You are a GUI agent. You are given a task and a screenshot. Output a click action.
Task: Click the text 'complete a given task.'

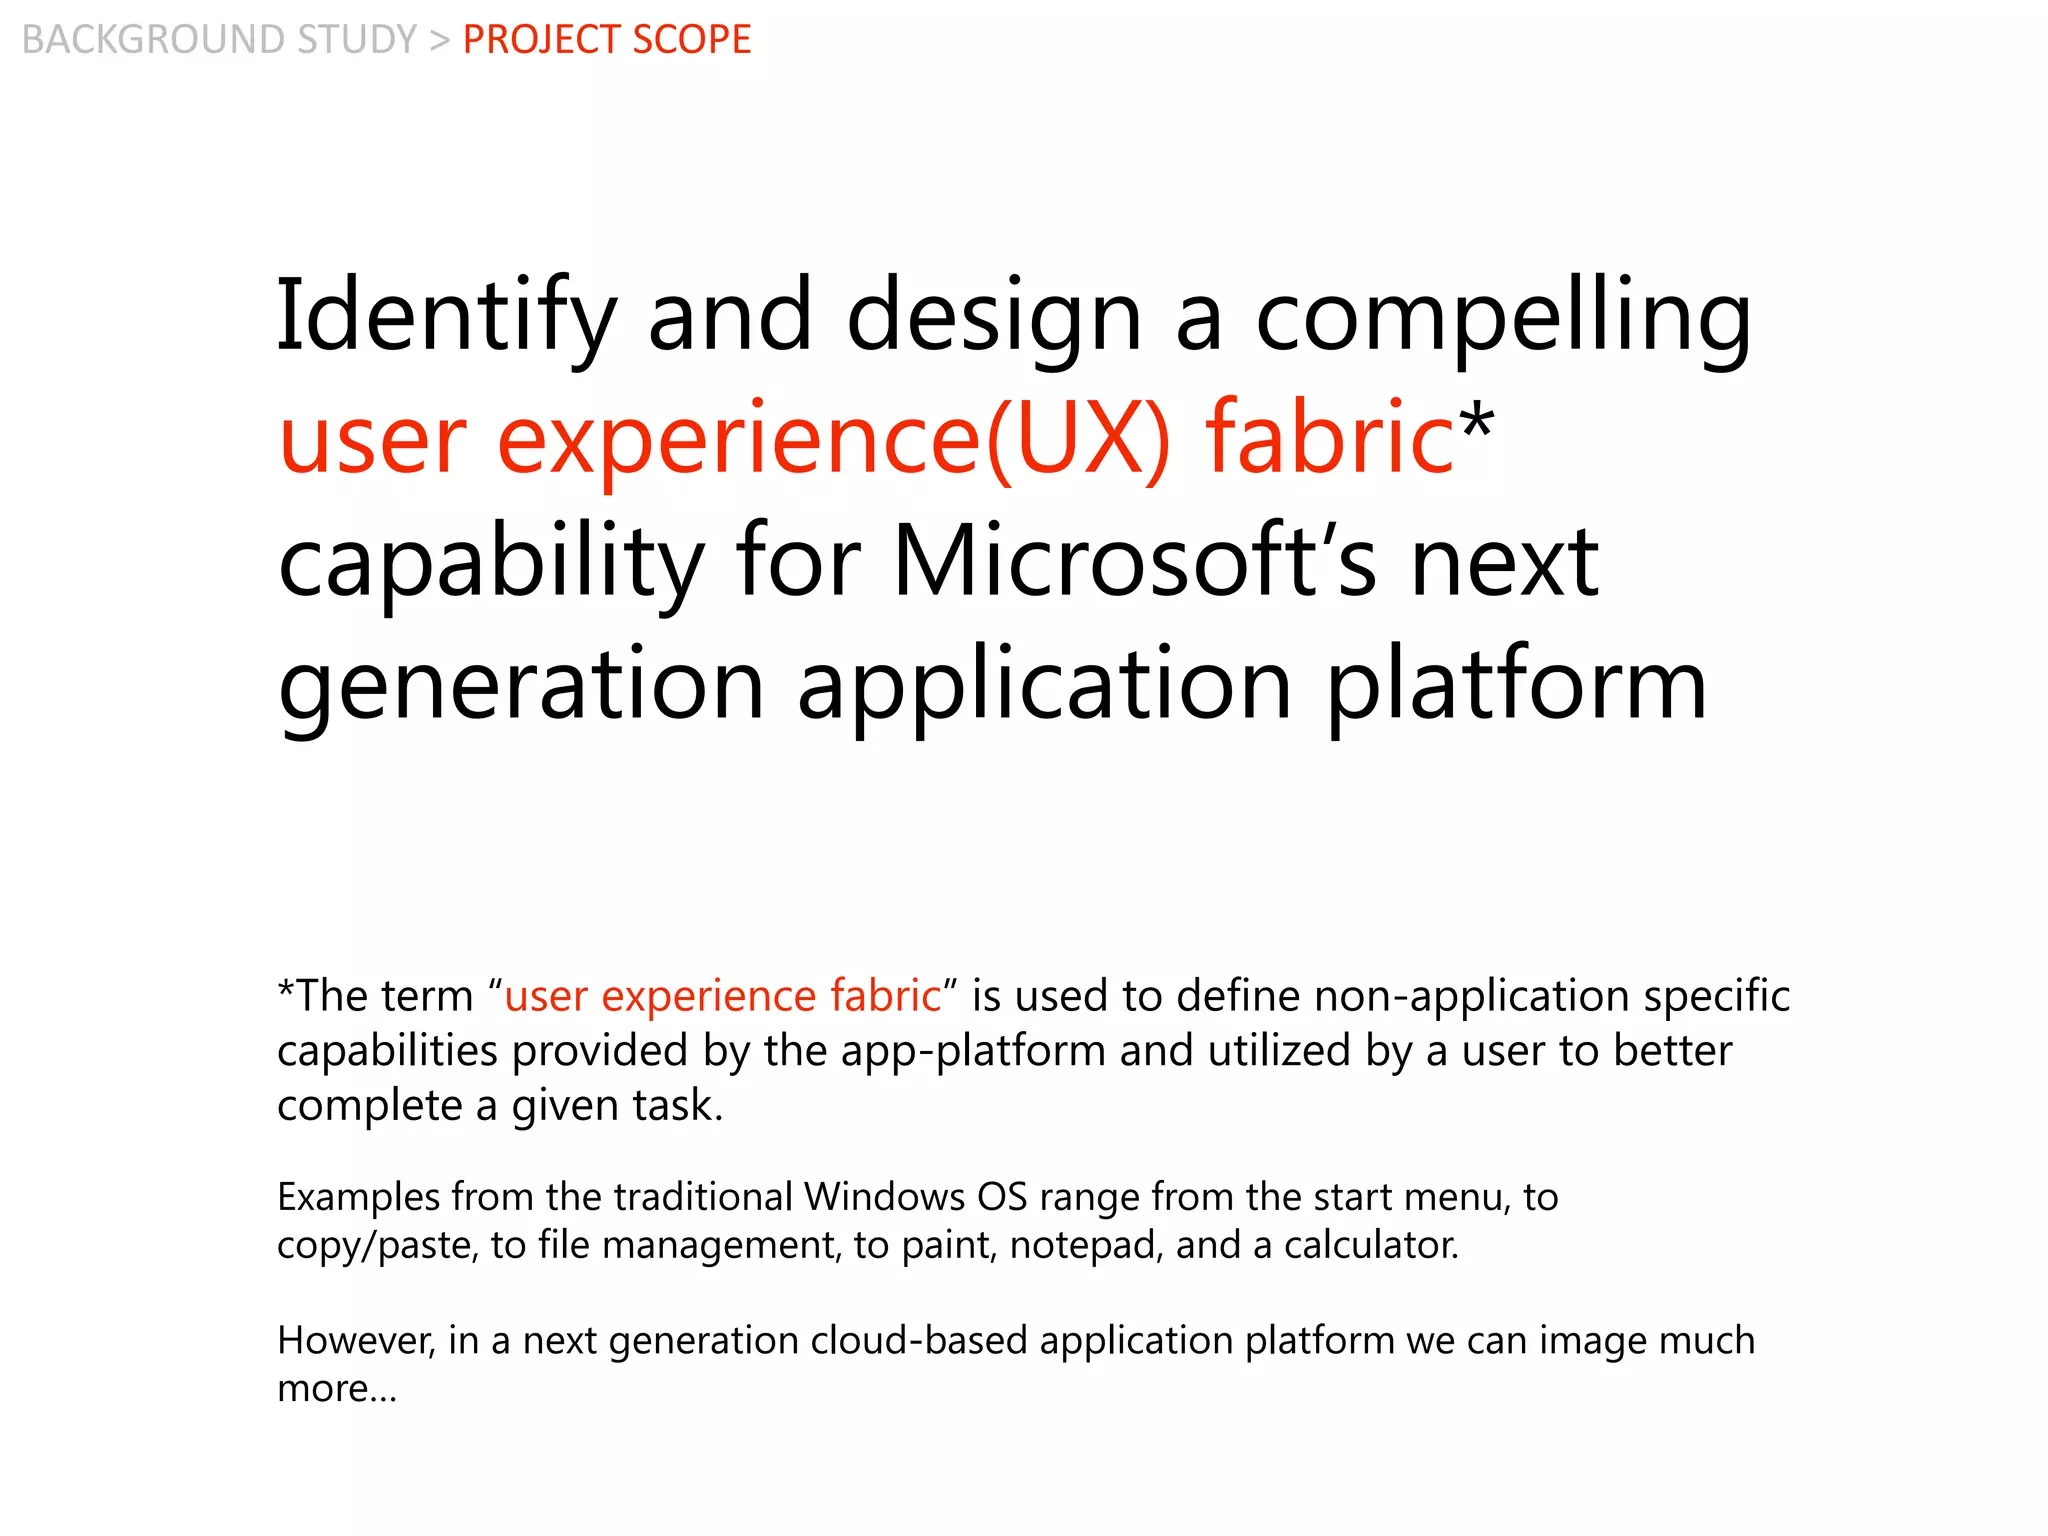coord(500,1106)
